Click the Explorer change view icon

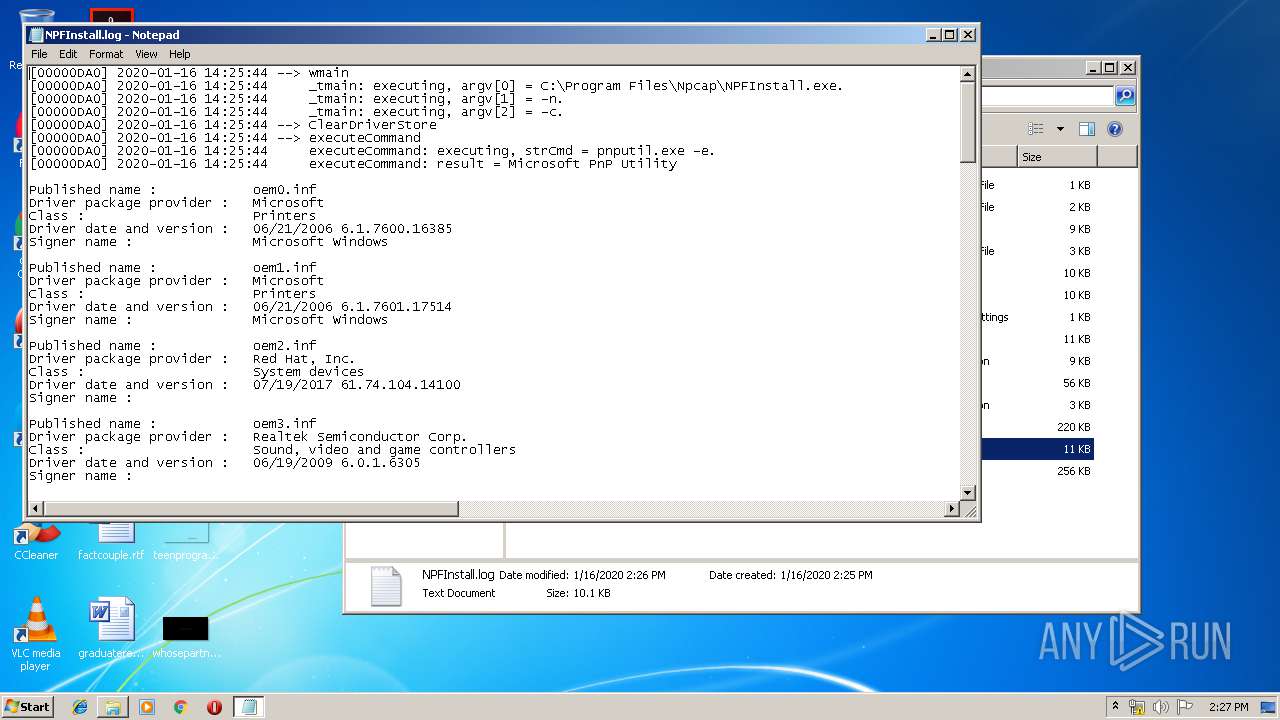coord(1036,129)
